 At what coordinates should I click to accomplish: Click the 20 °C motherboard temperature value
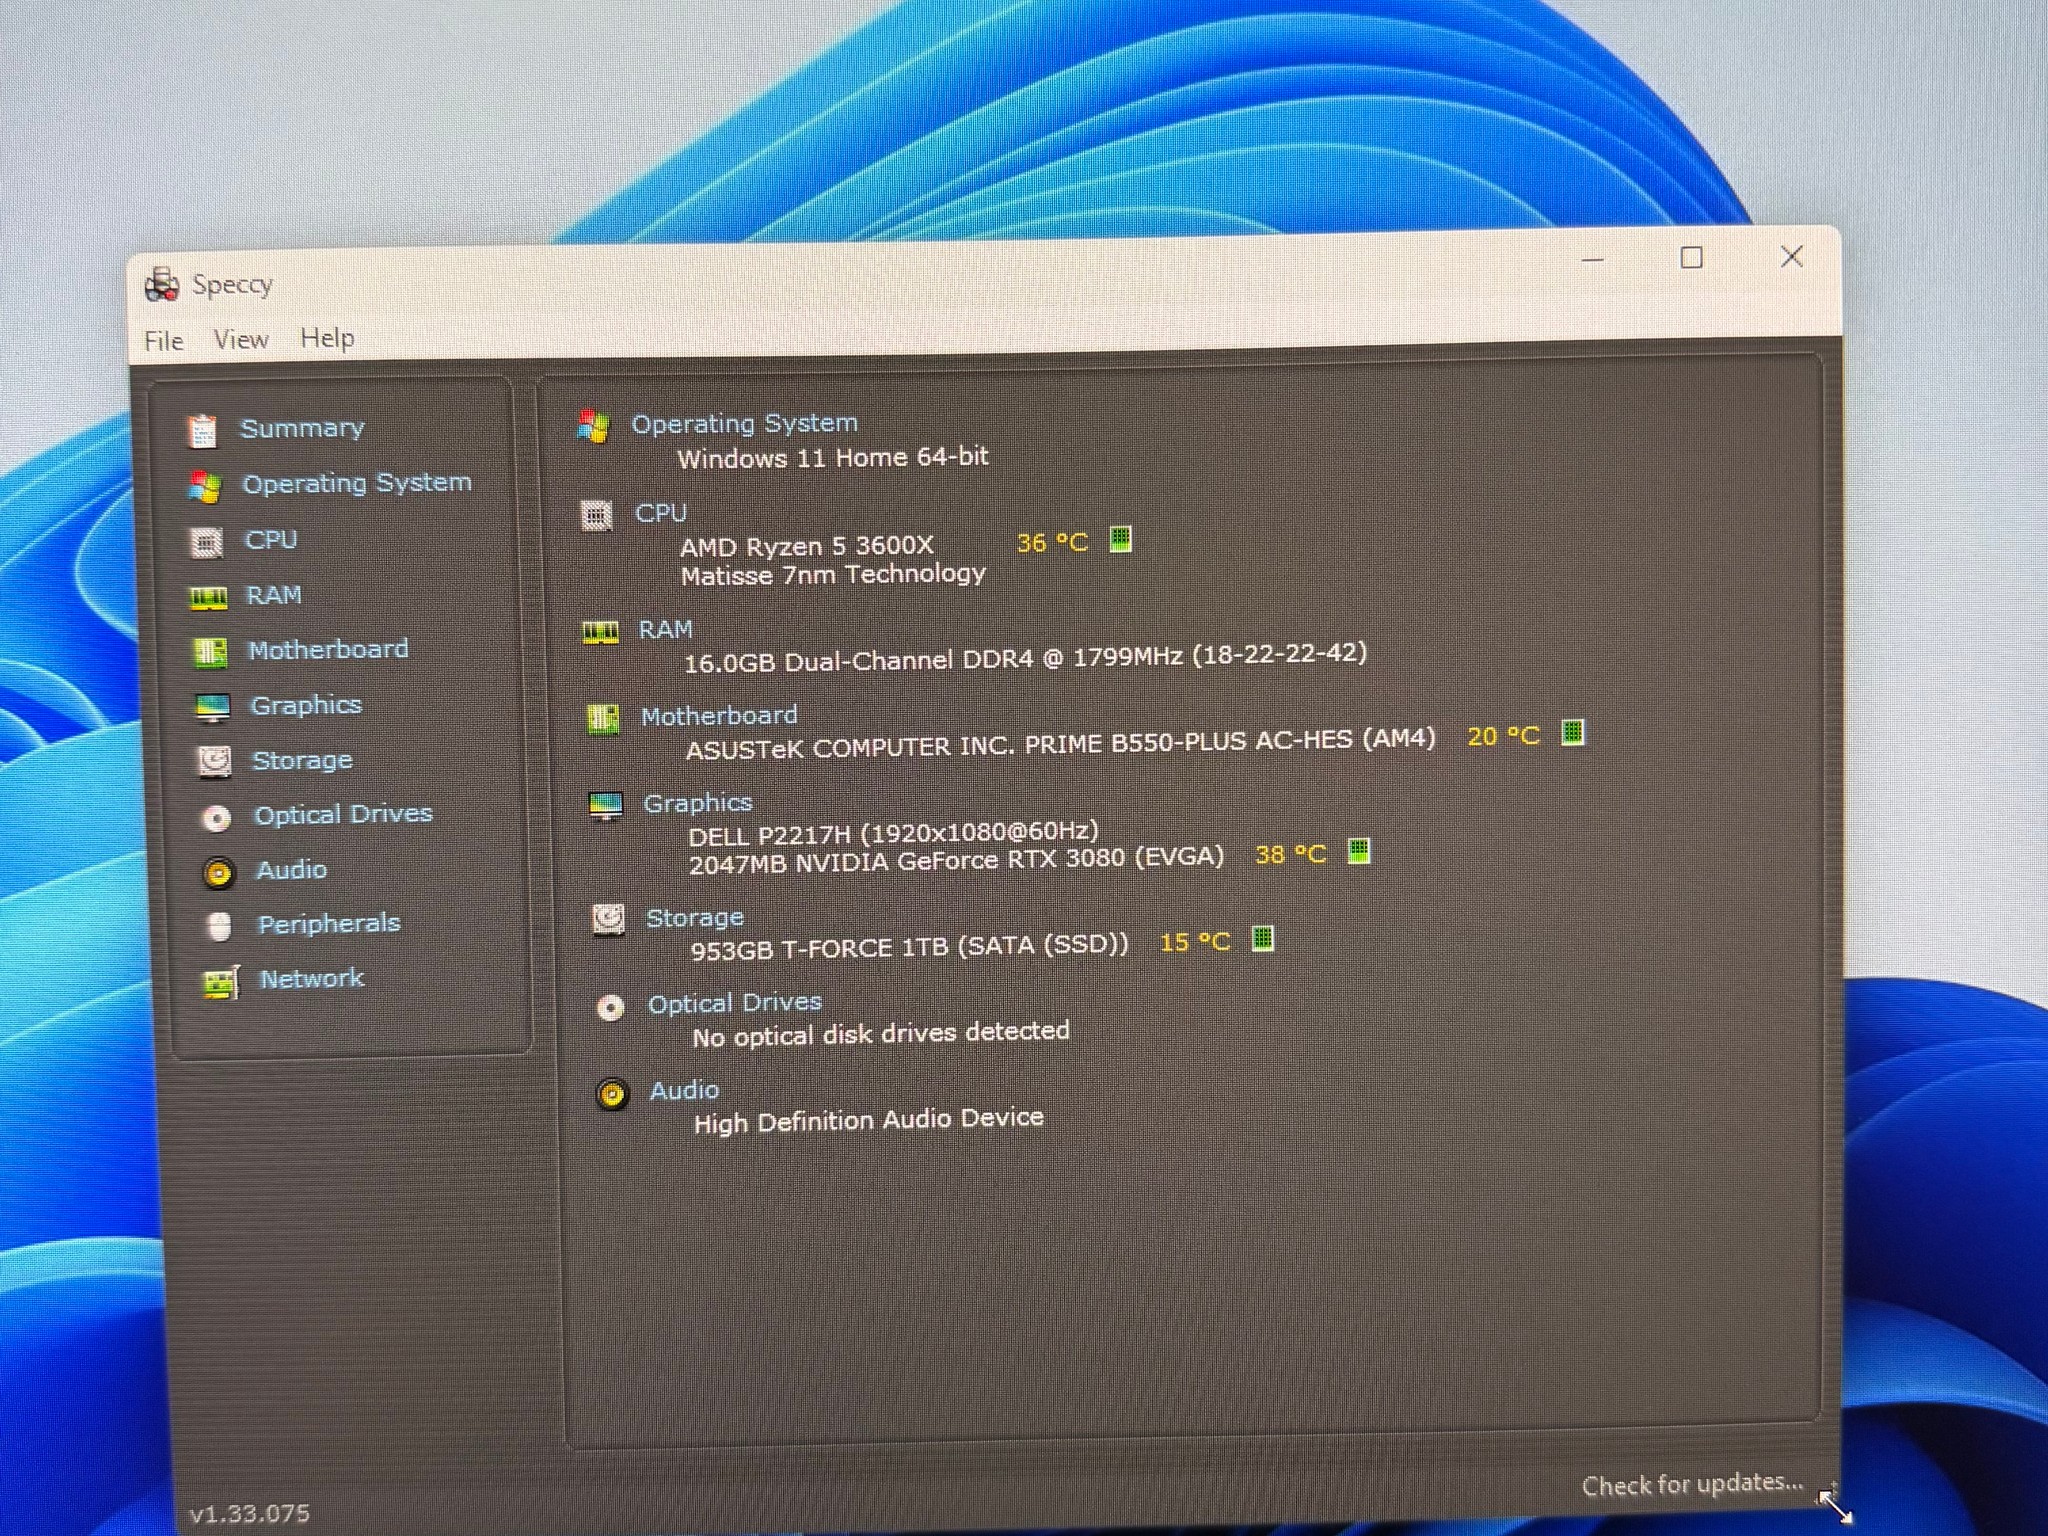point(1503,736)
